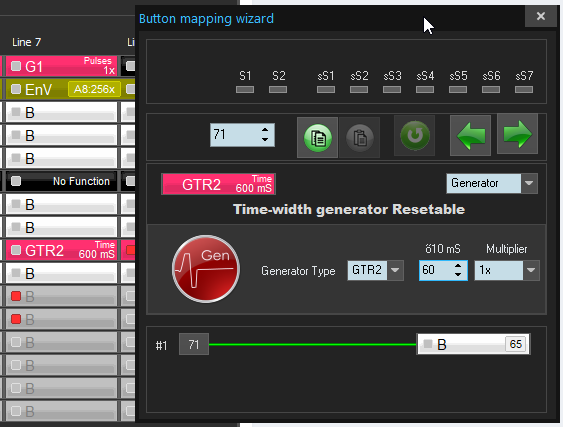Screen dimensions: 563x427
Task: Select the GTR2 Time 600 mS button in Line 7
Action: [x=62, y=250]
